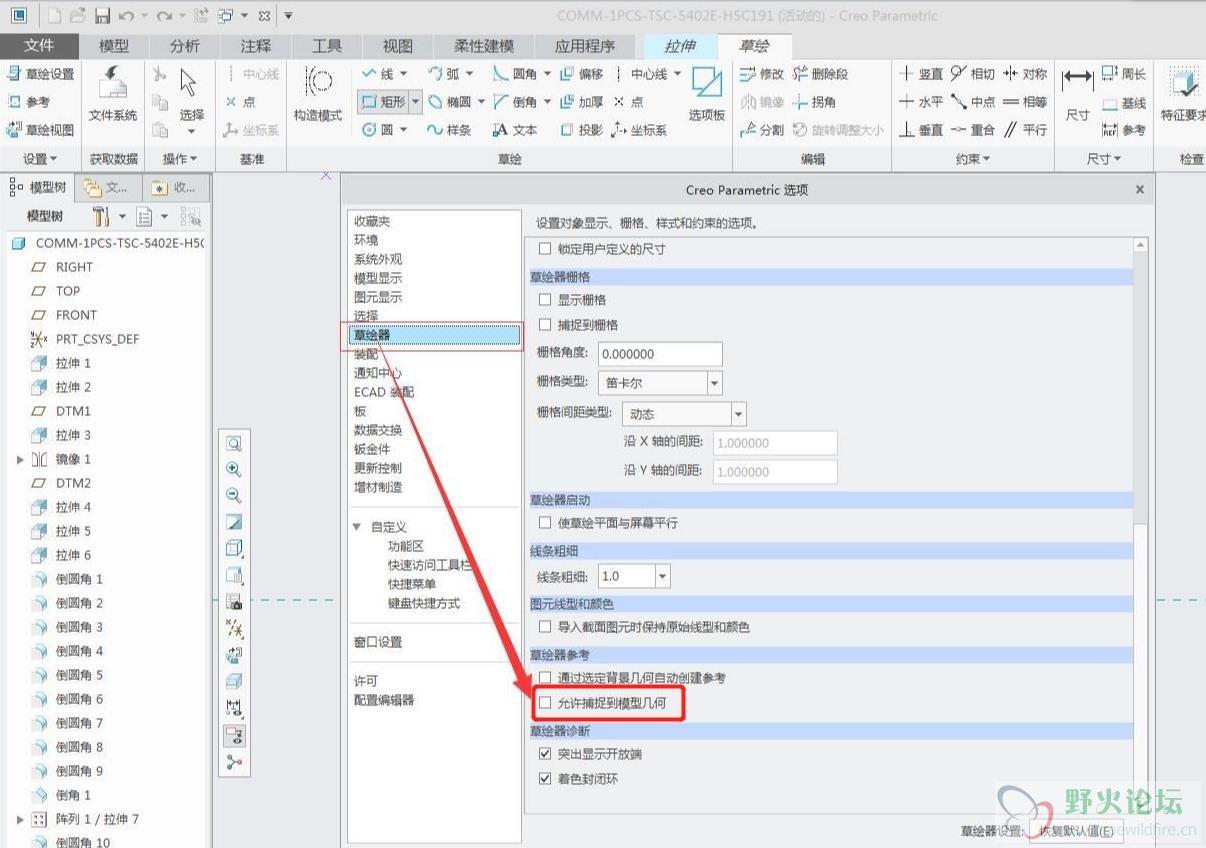Insert Text (文本) in sketch
This screenshot has width=1206, height=848.
click(x=515, y=130)
